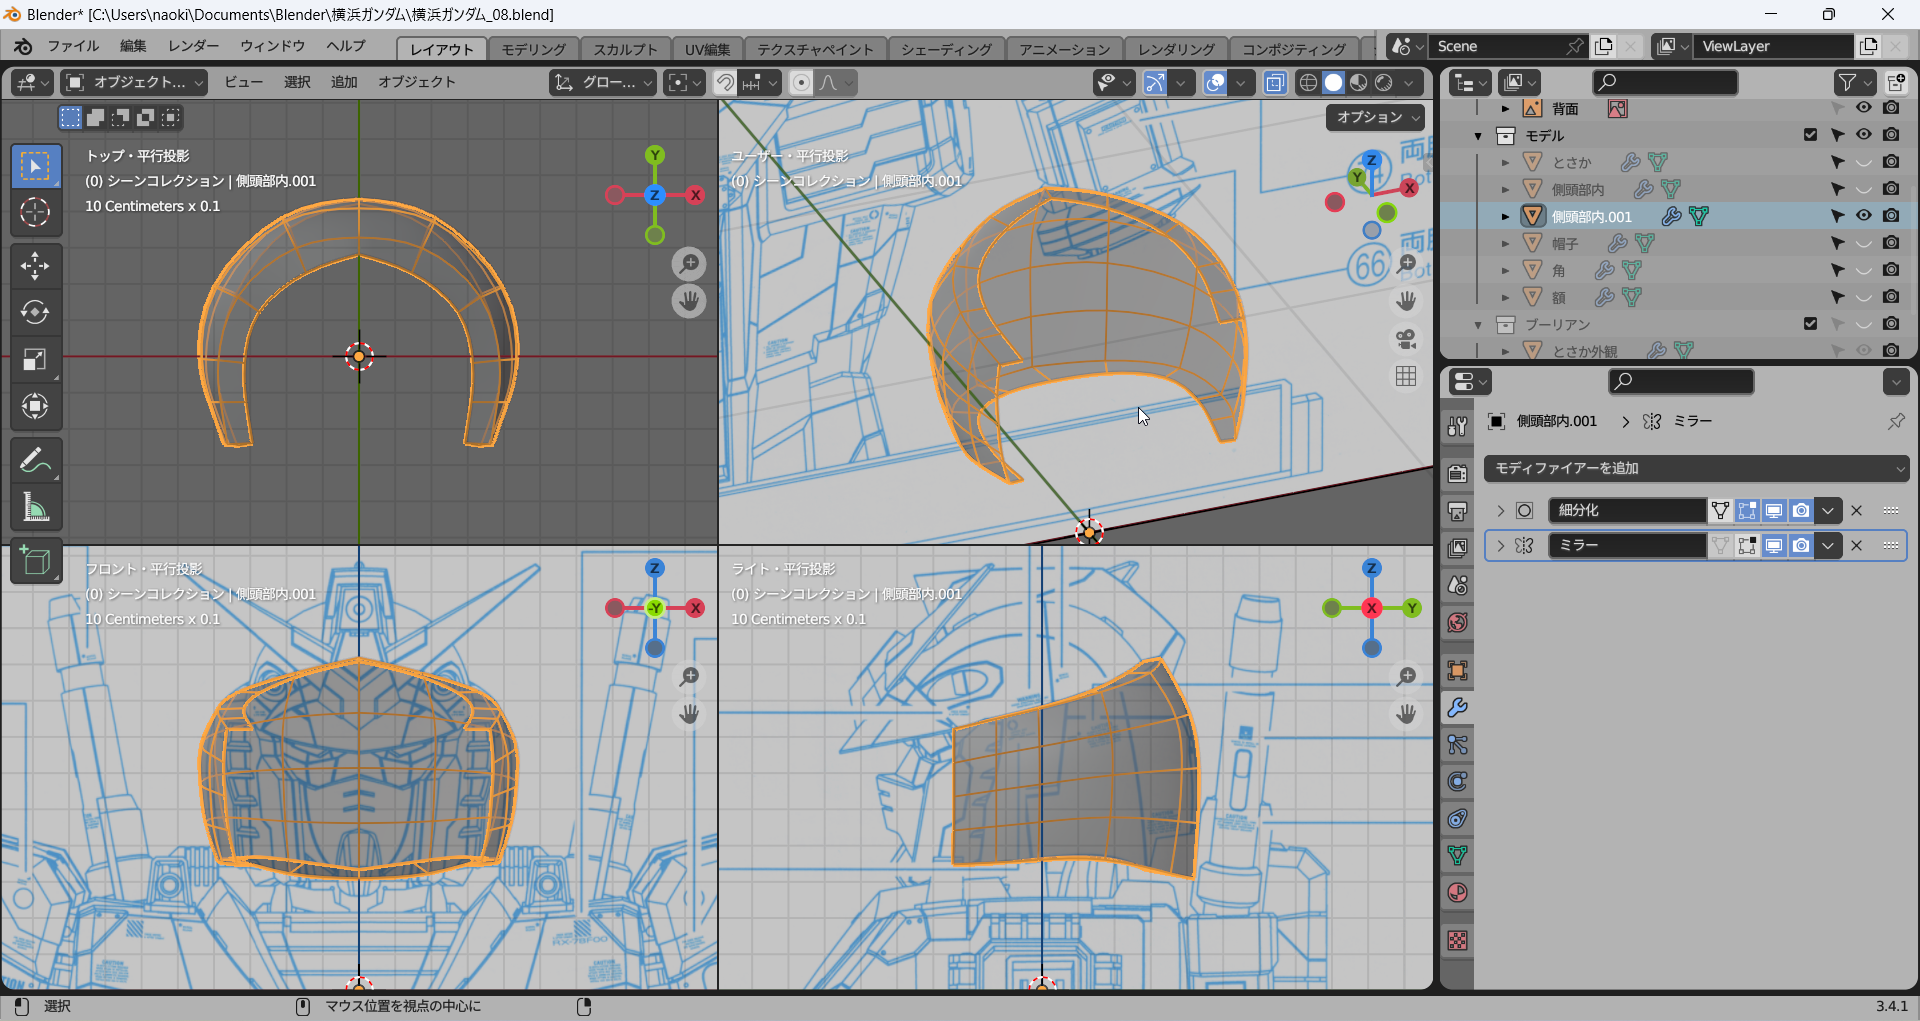Click the outliner search field
This screenshot has width=1920, height=1021.
(1664, 82)
